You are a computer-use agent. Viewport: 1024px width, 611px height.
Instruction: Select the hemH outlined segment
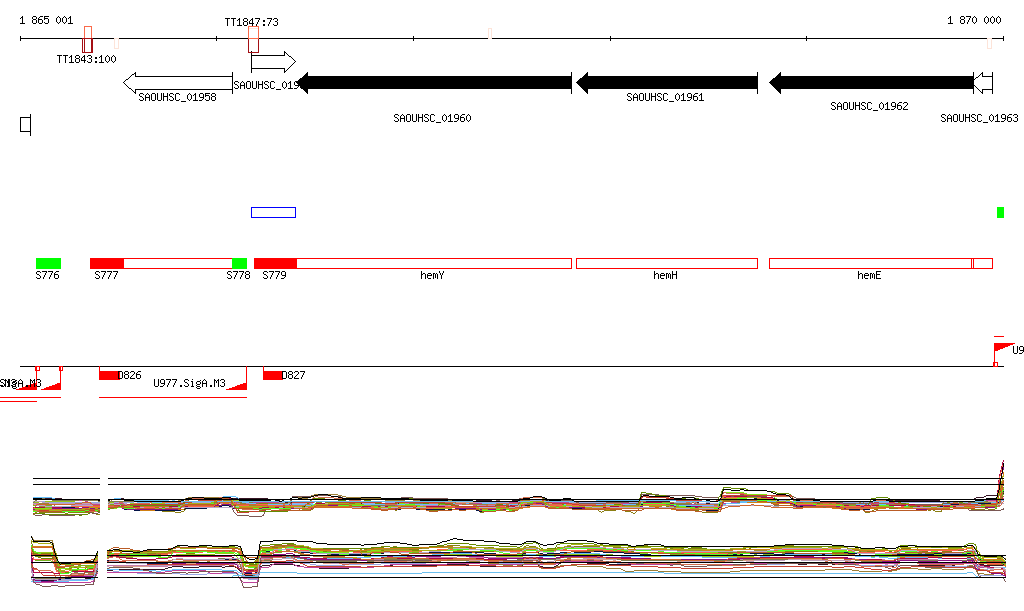(x=667, y=263)
